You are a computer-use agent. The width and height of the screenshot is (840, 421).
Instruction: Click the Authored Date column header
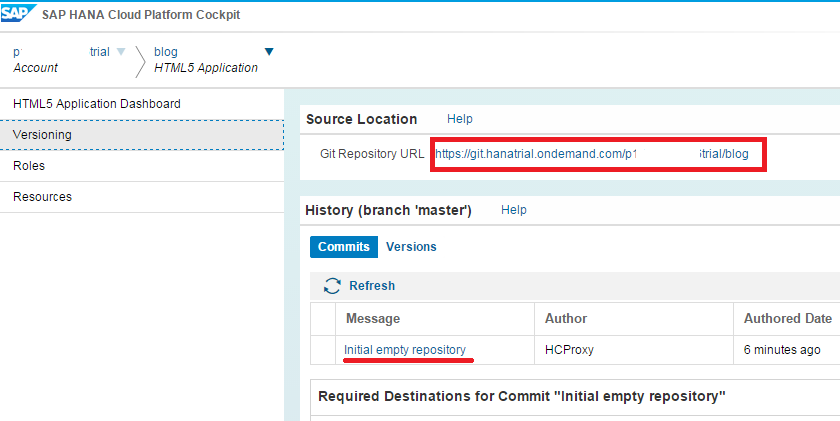click(787, 319)
